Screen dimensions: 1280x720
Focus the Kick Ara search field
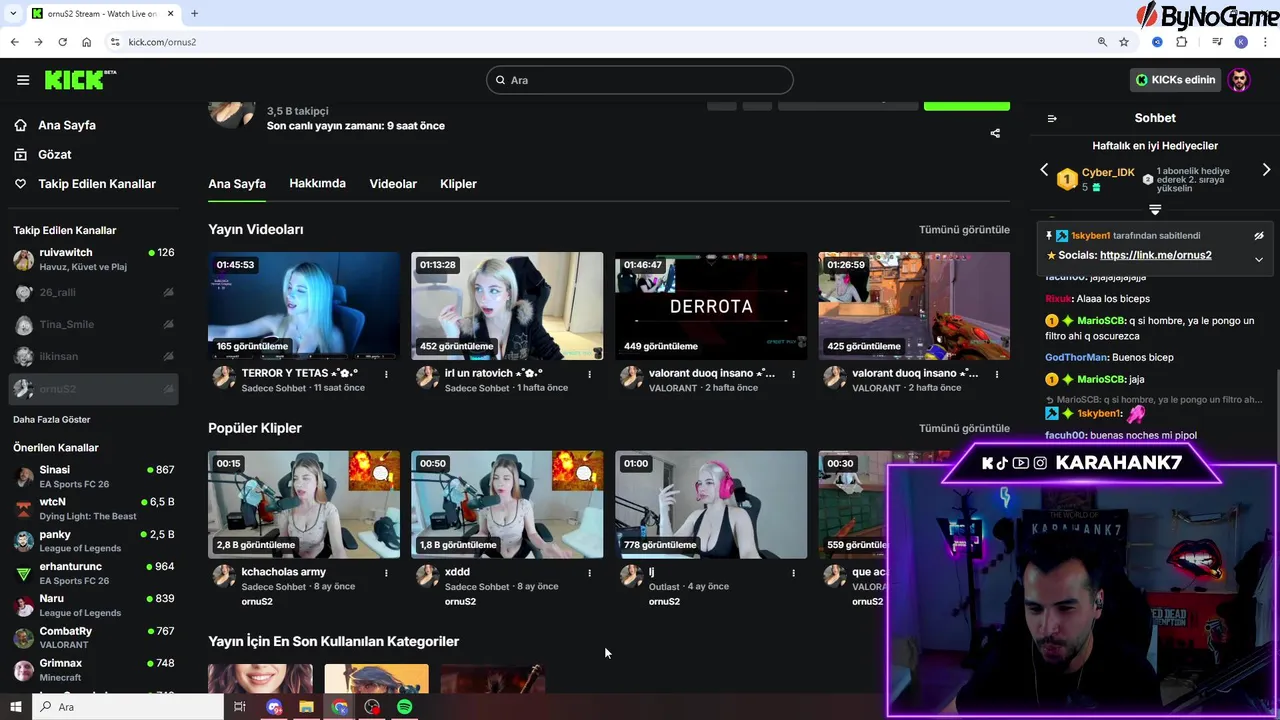640,80
